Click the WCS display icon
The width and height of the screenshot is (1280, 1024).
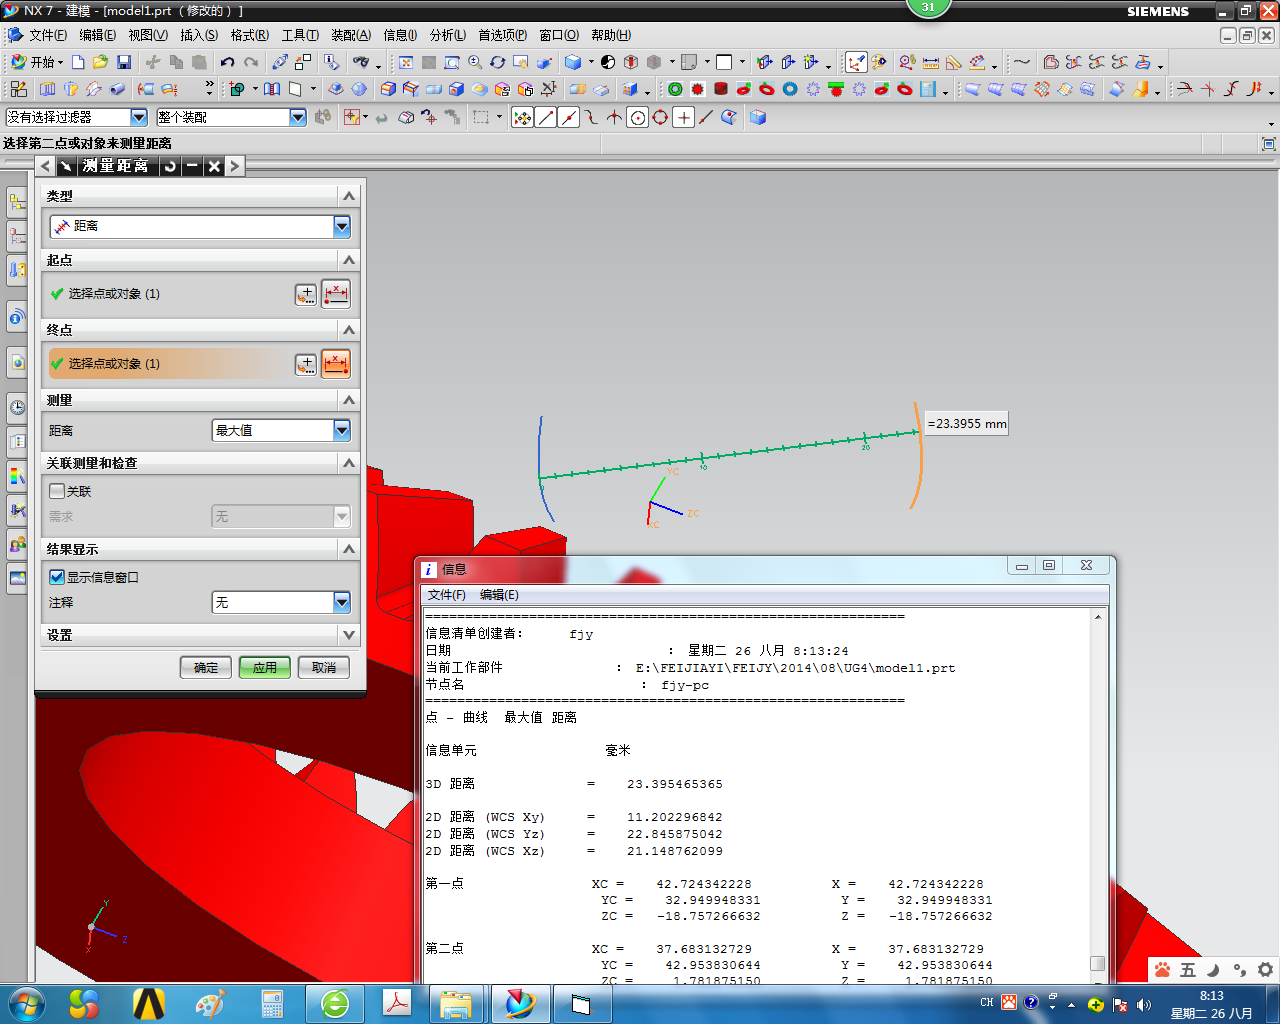pos(856,62)
